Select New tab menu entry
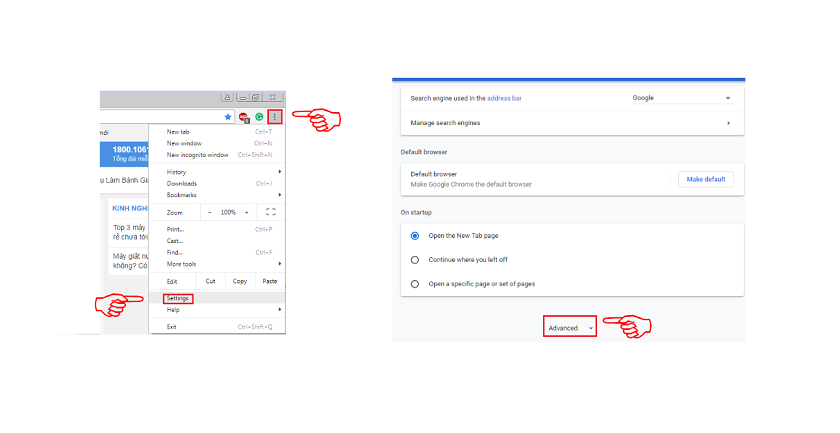This screenshot has height=433, width=840. tap(217, 132)
